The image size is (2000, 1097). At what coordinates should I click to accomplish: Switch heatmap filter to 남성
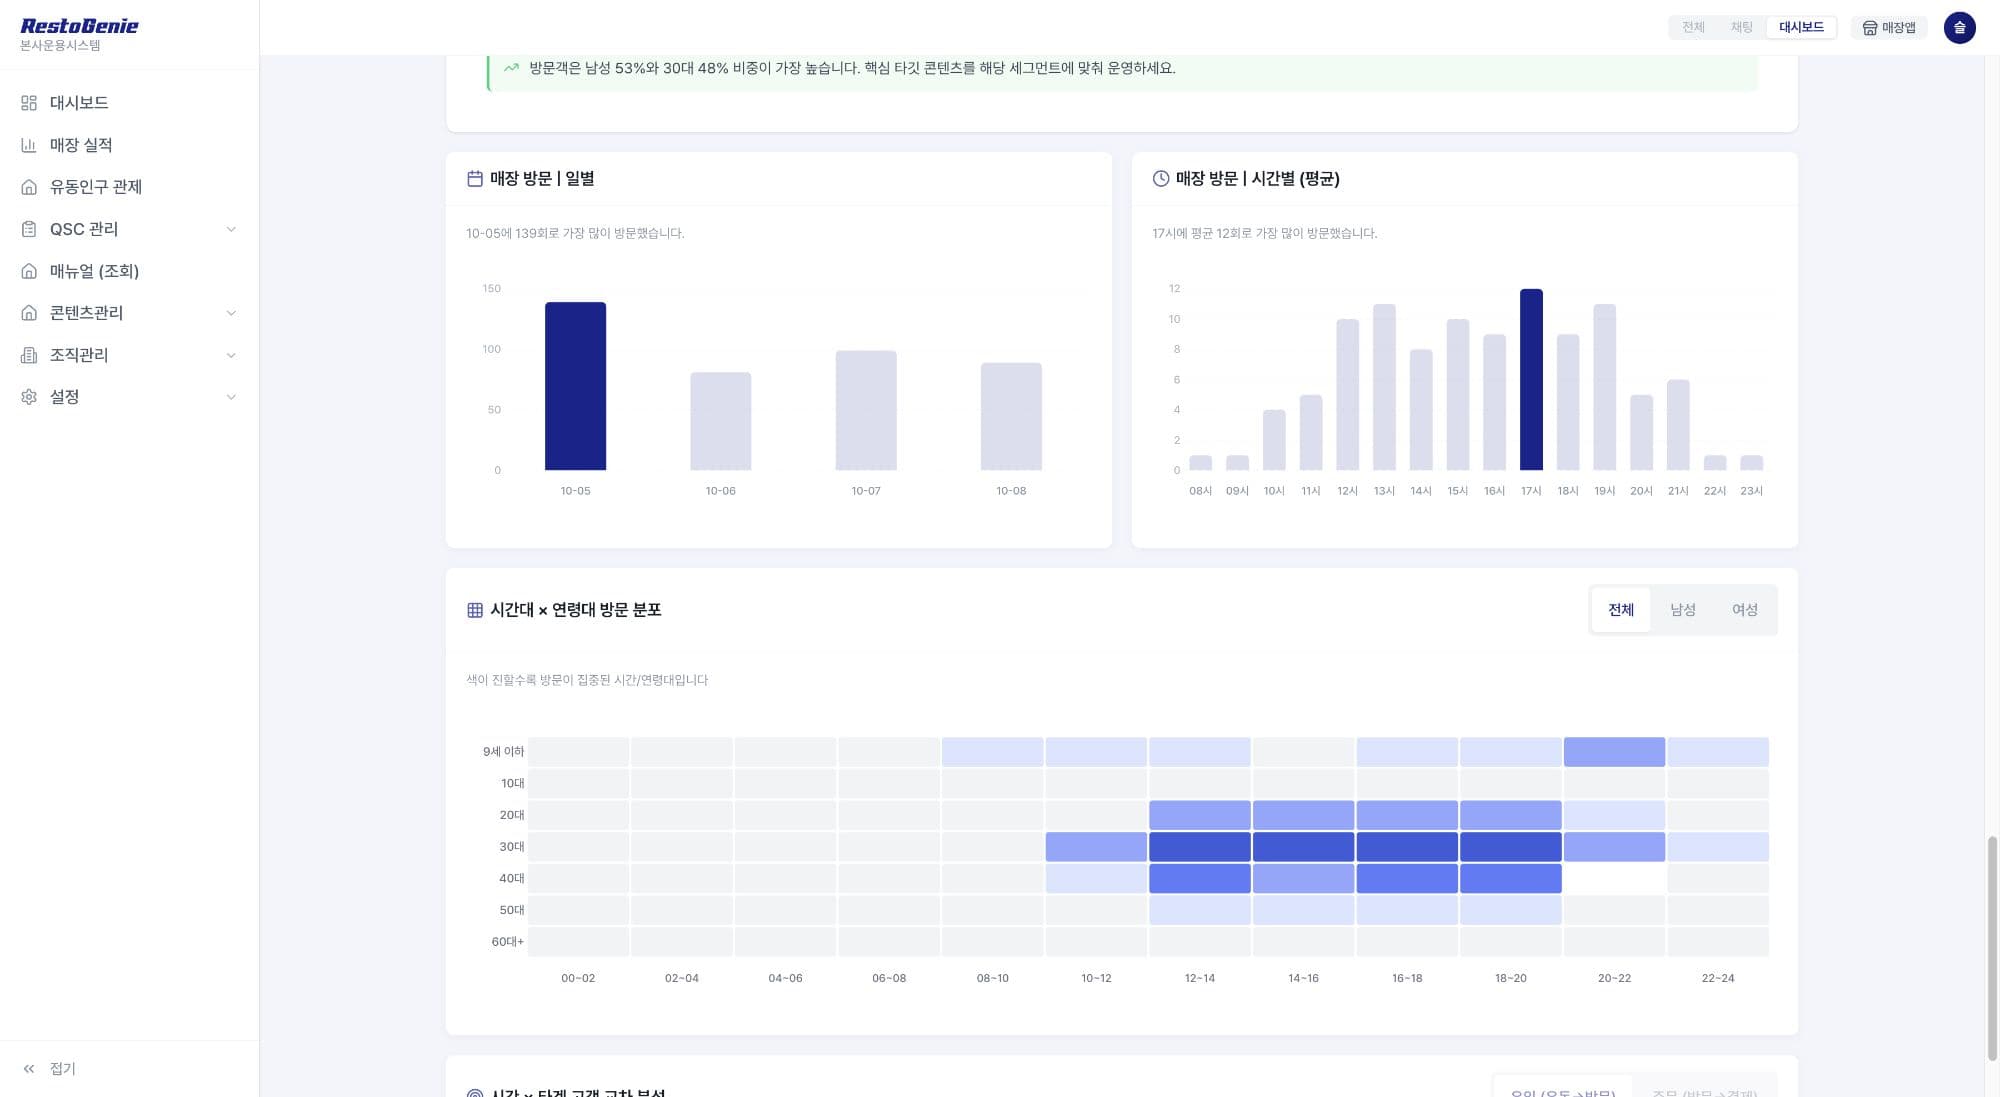[x=1682, y=610]
